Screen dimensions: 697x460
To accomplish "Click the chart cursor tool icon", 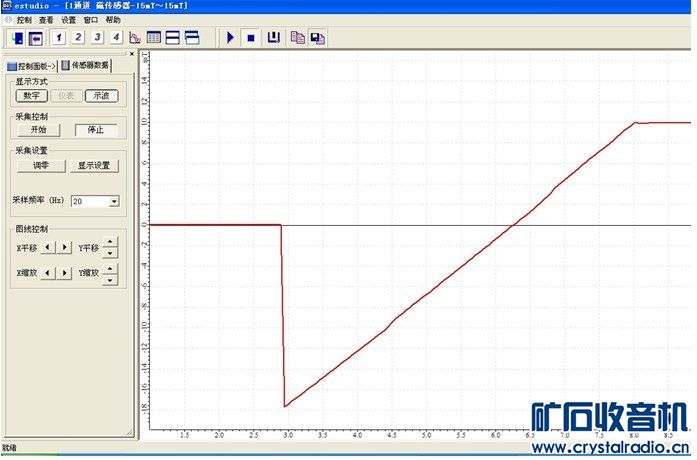I will (135, 38).
